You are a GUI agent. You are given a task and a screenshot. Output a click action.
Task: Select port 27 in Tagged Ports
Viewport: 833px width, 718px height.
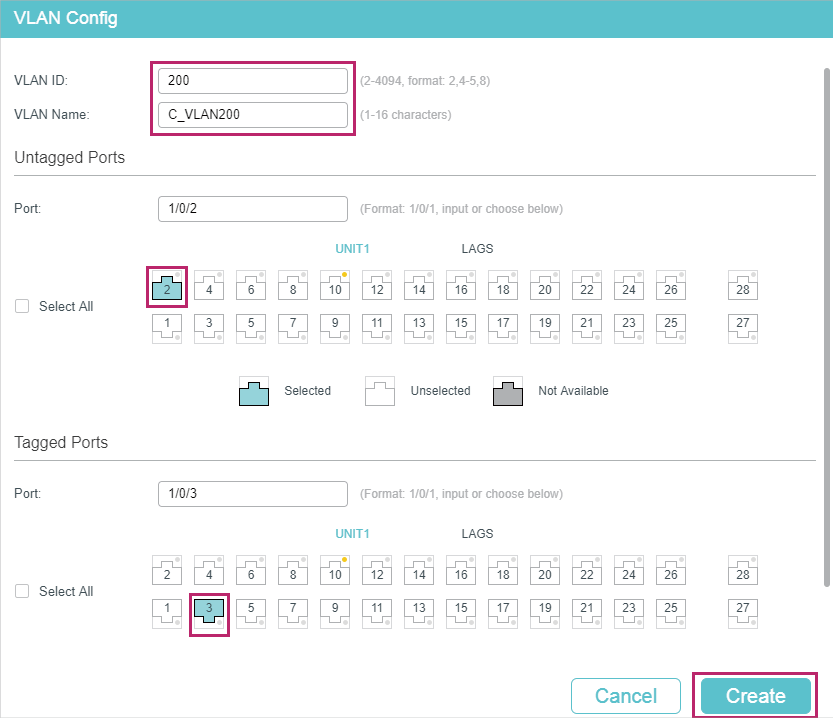743,613
